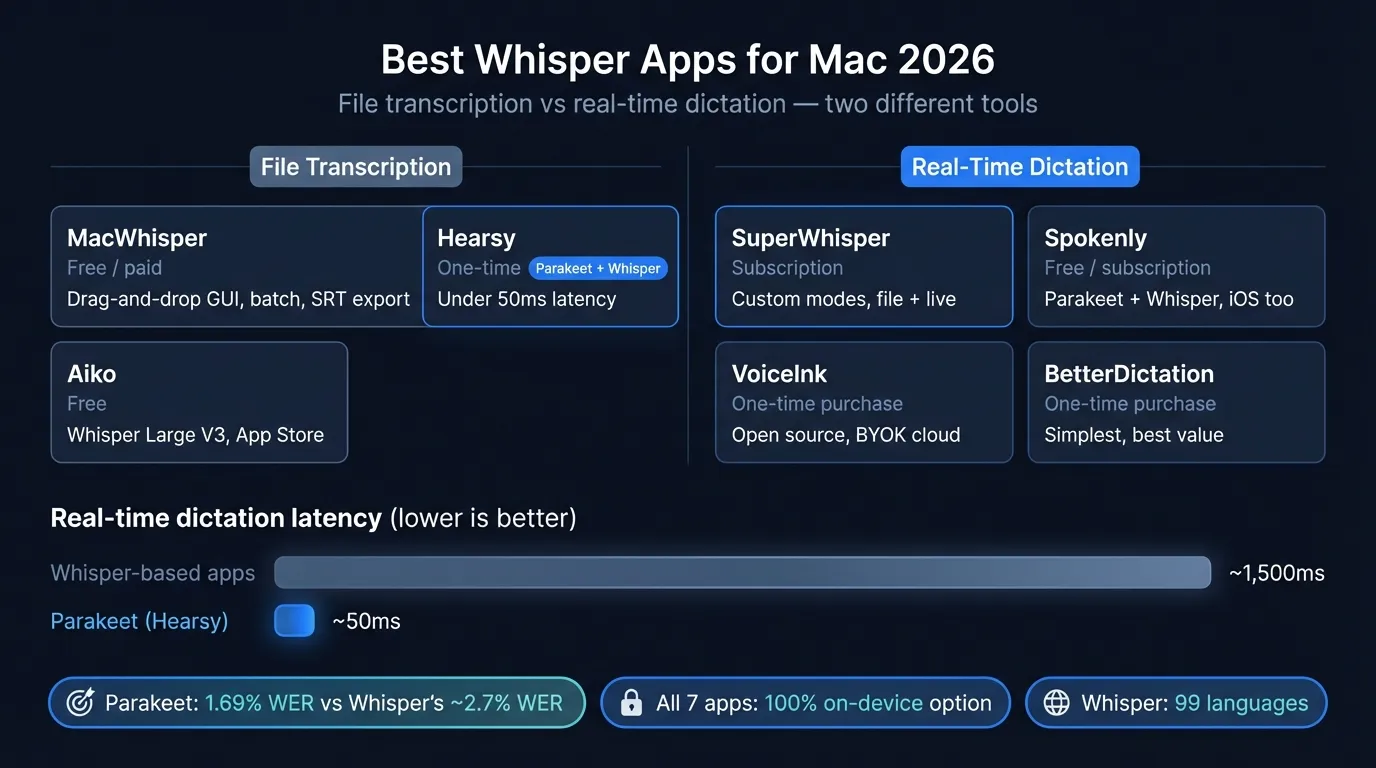The height and width of the screenshot is (768, 1376).
Task: Select the Real-Time Dictation tab
Action: click(x=1019, y=166)
